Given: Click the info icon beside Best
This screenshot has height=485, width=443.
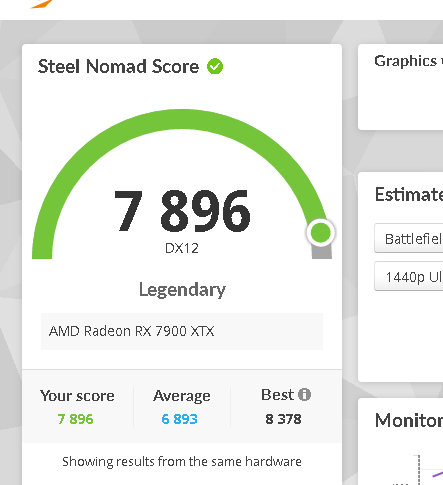Looking at the screenshot, I should click(304, 395).
